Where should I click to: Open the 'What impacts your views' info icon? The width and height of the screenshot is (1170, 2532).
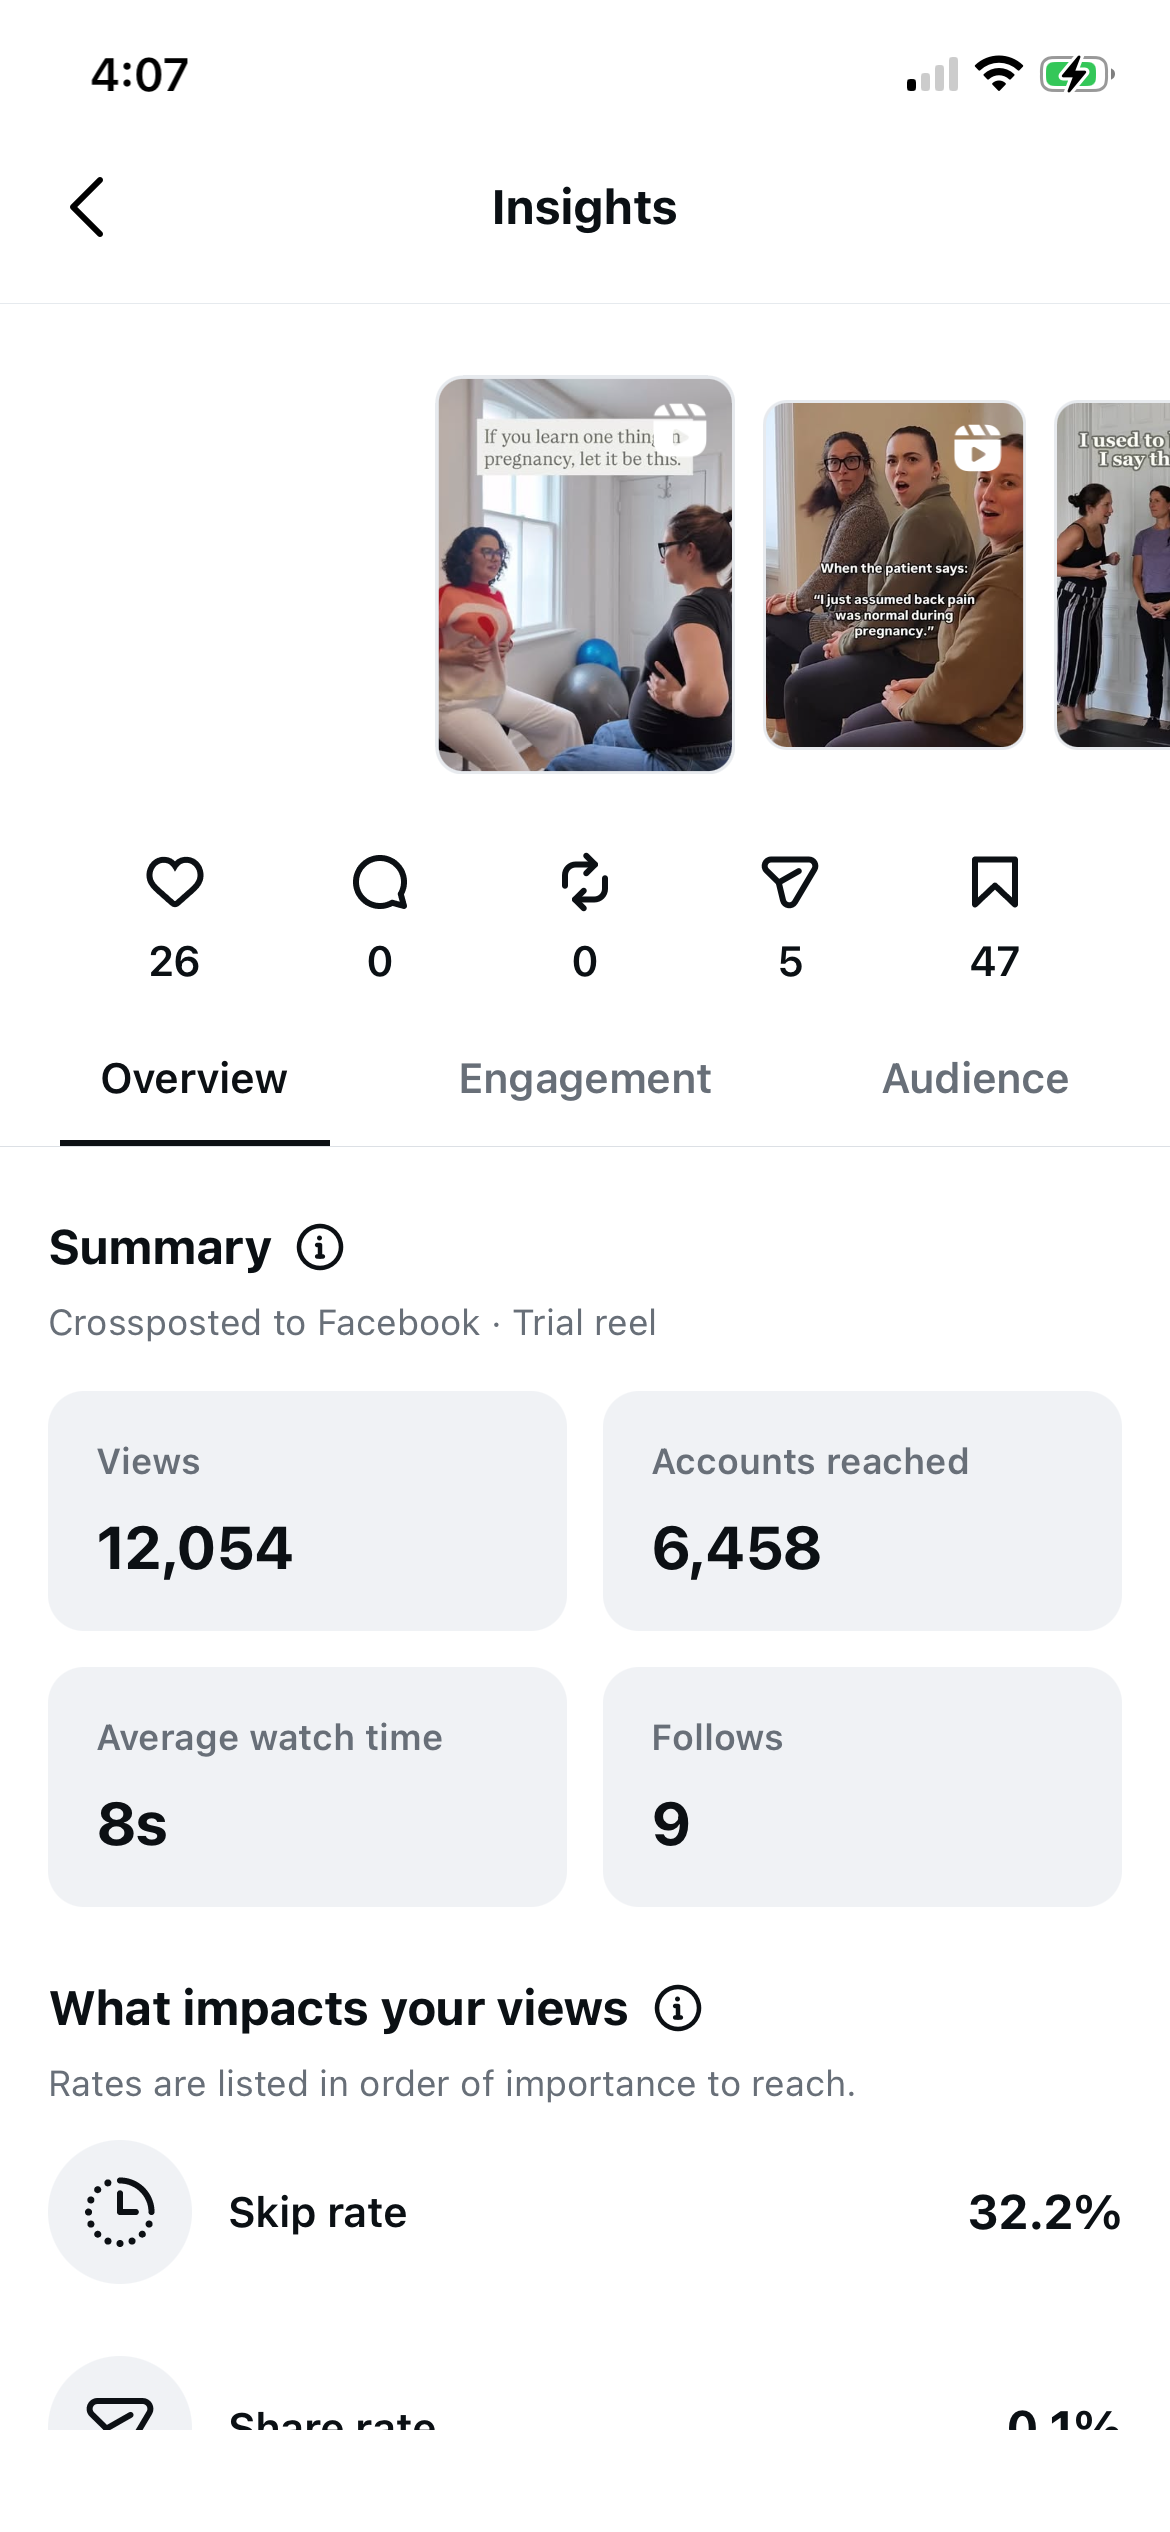[678, 2008]
